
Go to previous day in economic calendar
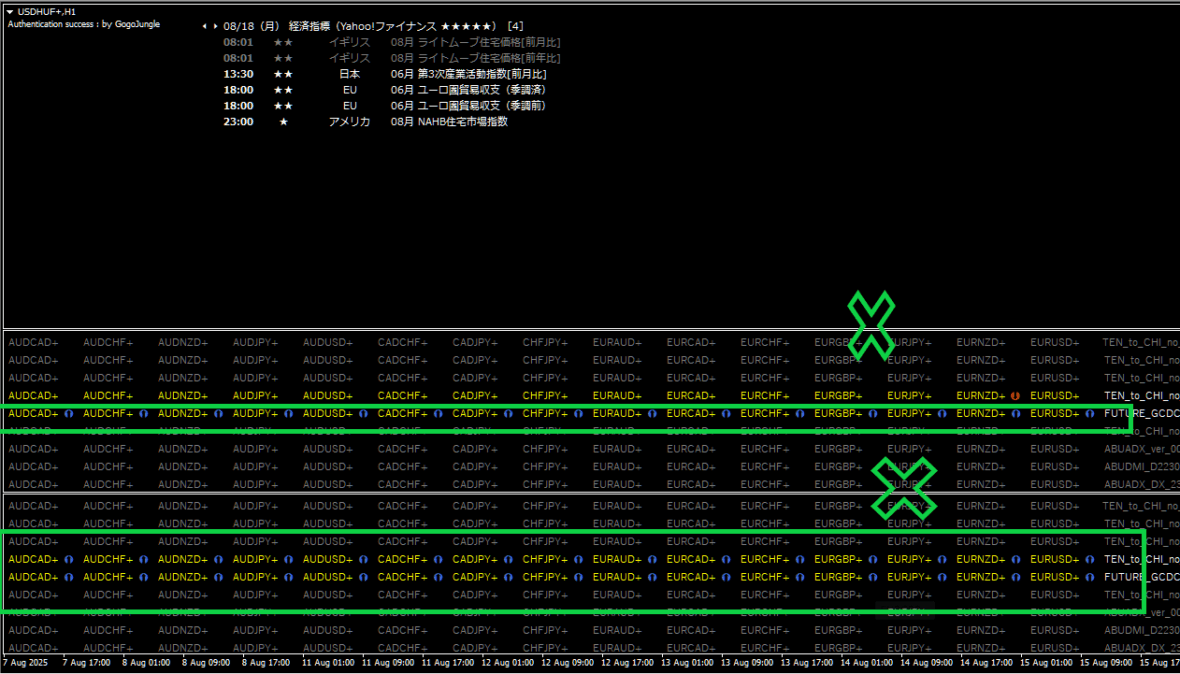pyautogui.click(x=205, y=26)
